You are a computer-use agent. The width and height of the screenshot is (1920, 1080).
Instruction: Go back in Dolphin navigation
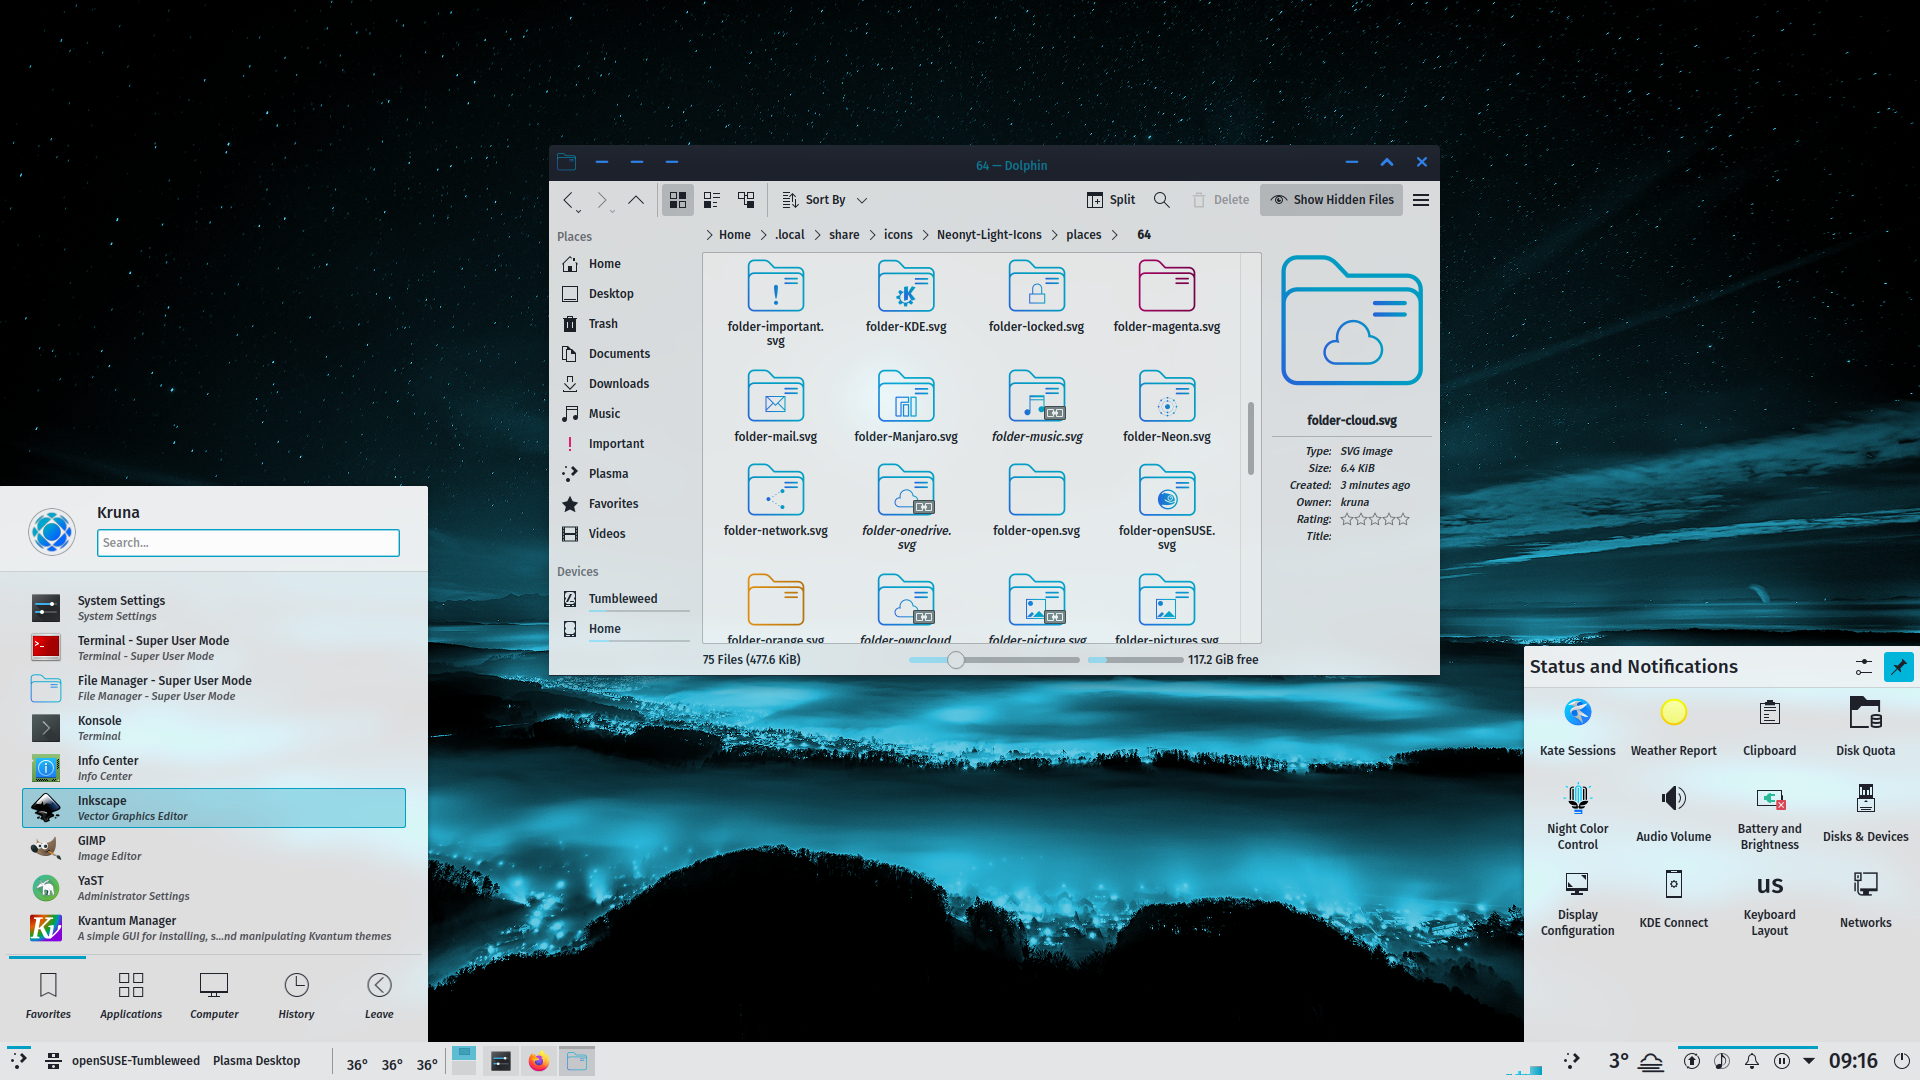[x=569, y=200]
